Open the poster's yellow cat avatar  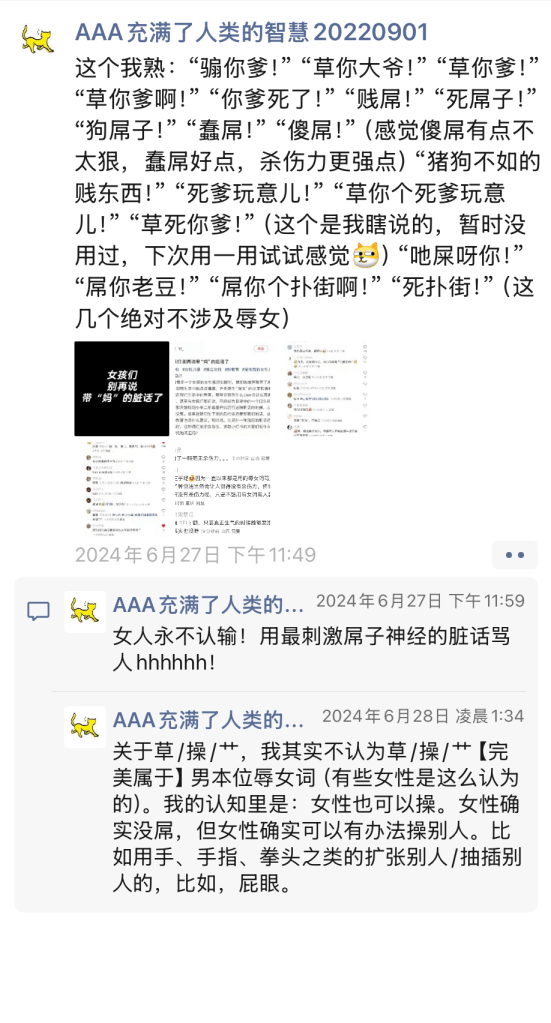pos(37,39)
